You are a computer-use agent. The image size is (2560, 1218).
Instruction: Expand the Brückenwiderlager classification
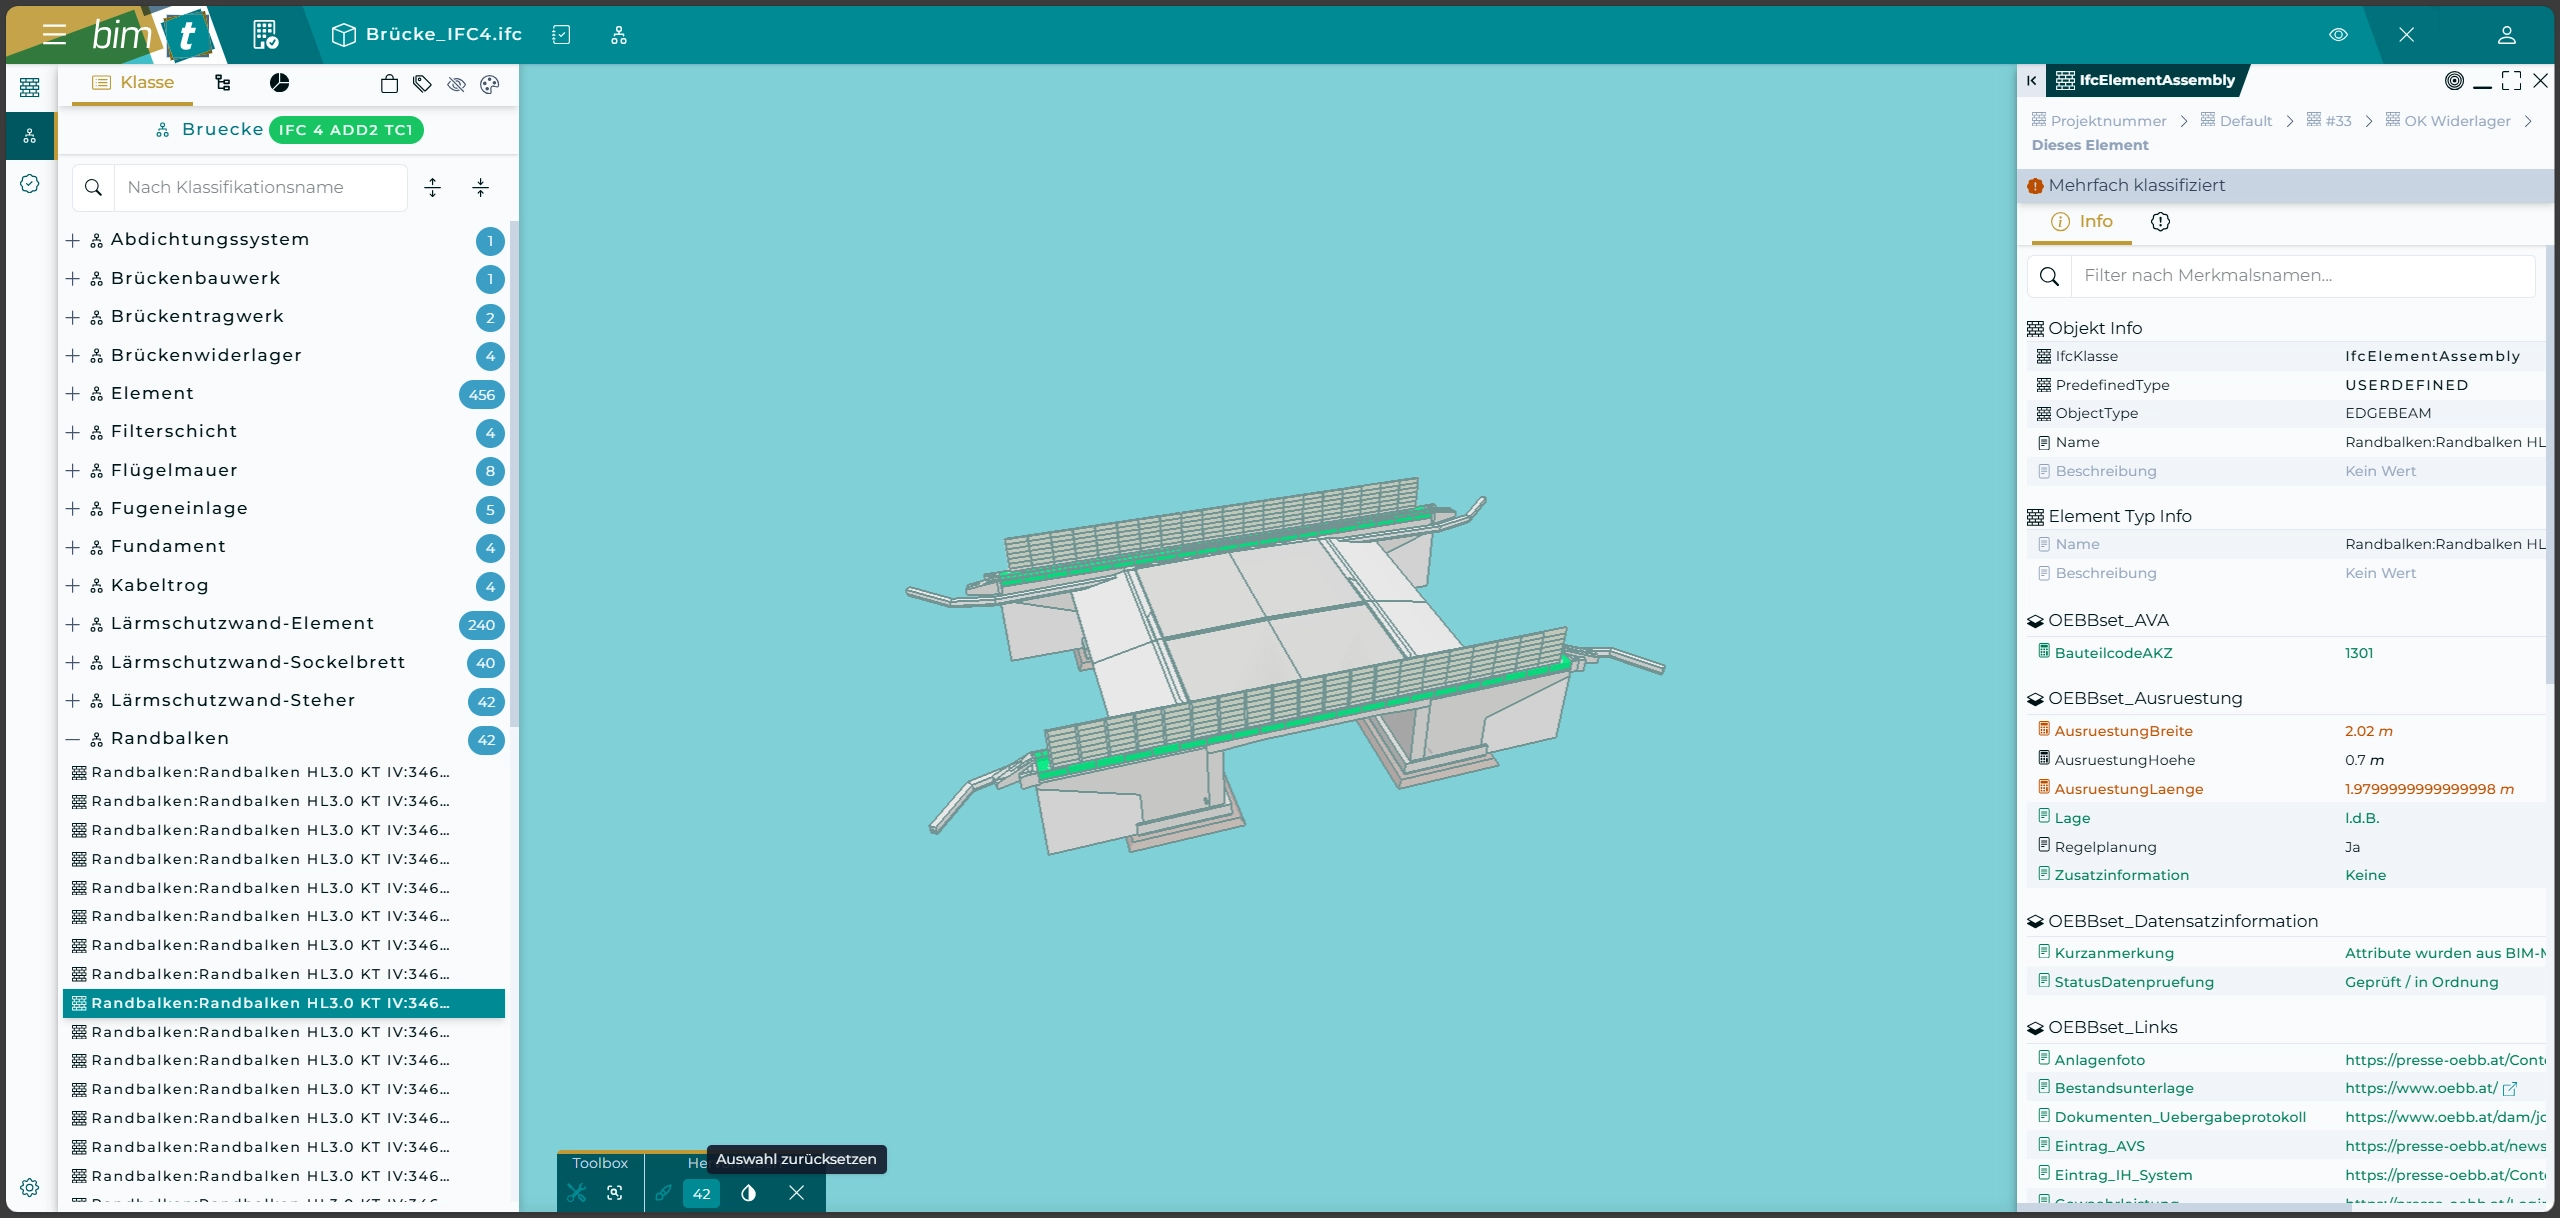(x=72, y=355)
